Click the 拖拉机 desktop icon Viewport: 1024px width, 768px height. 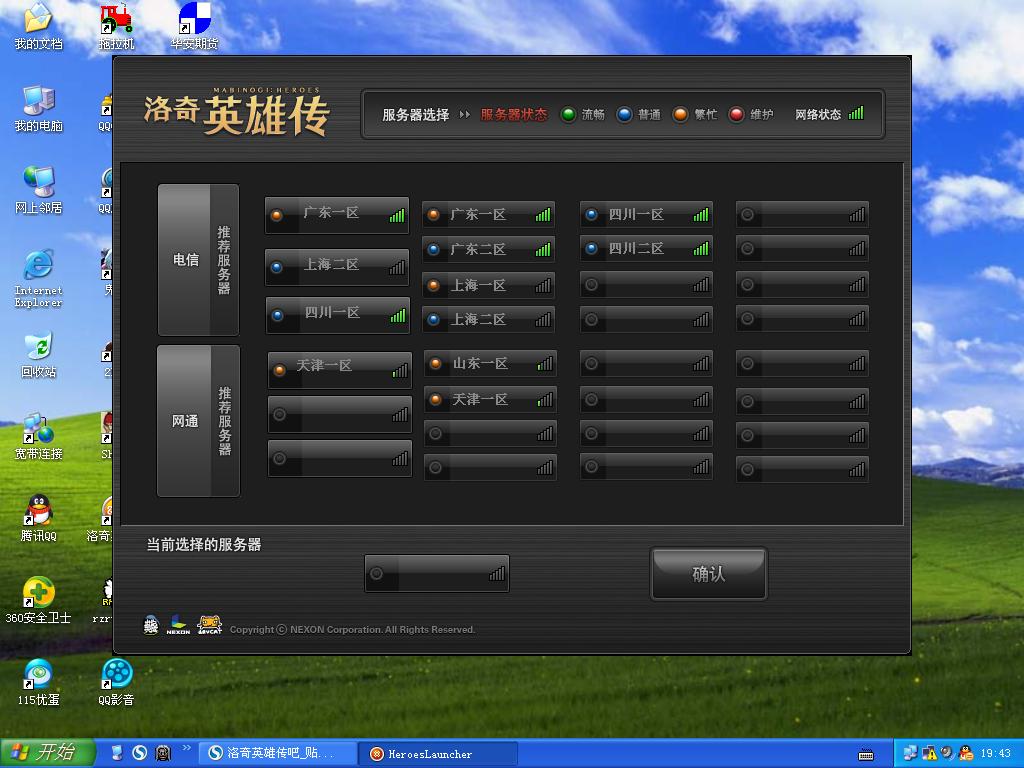coord(116,27)
